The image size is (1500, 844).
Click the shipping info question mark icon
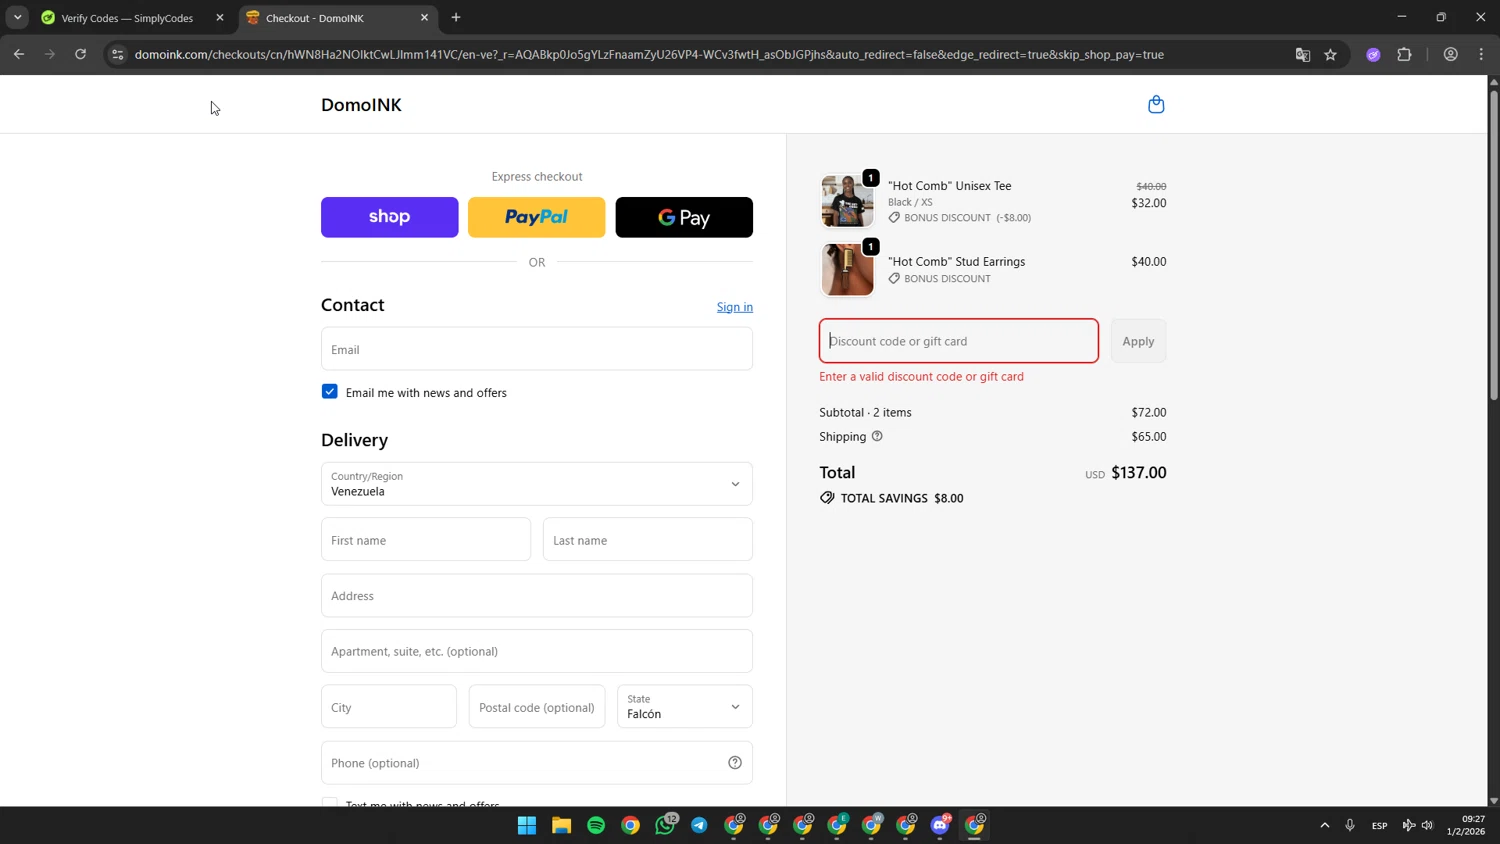[x=877, y=436]
